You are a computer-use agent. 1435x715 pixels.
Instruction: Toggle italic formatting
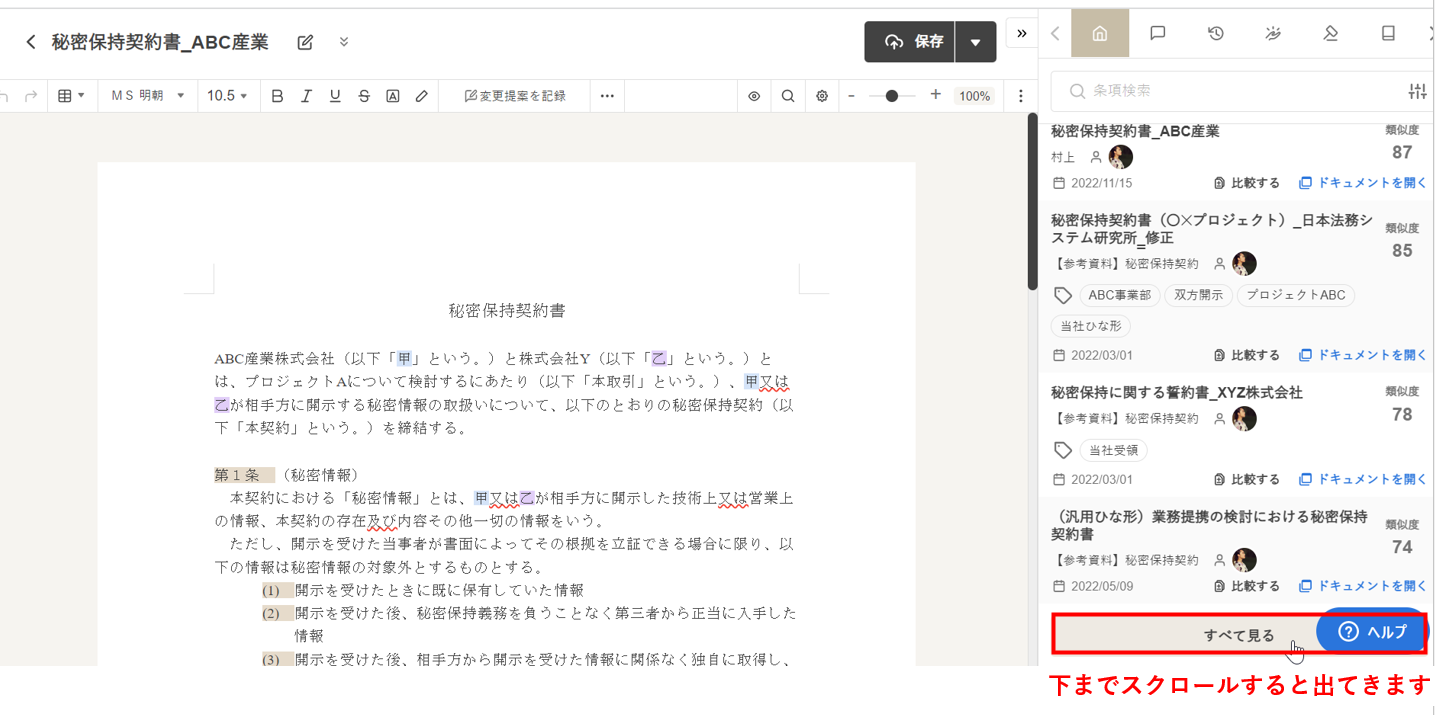306,96
